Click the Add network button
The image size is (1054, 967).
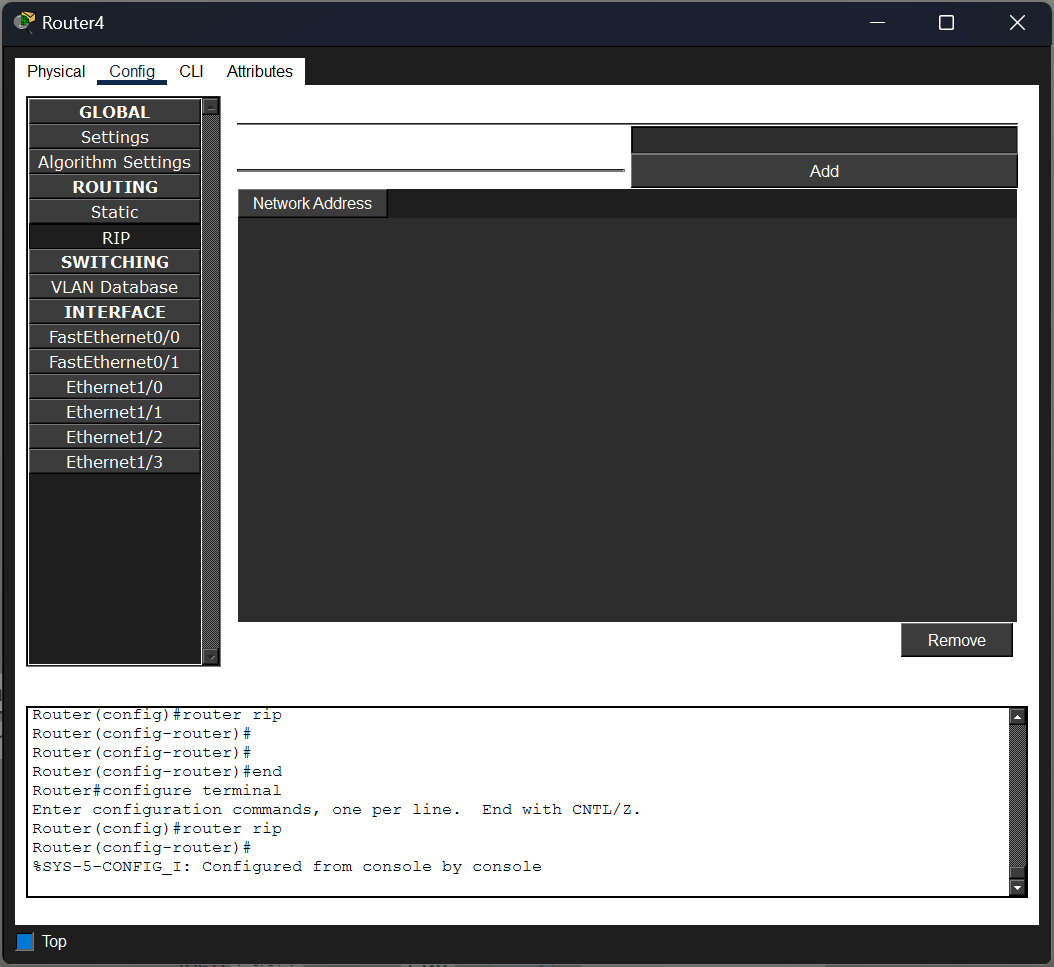823,171
